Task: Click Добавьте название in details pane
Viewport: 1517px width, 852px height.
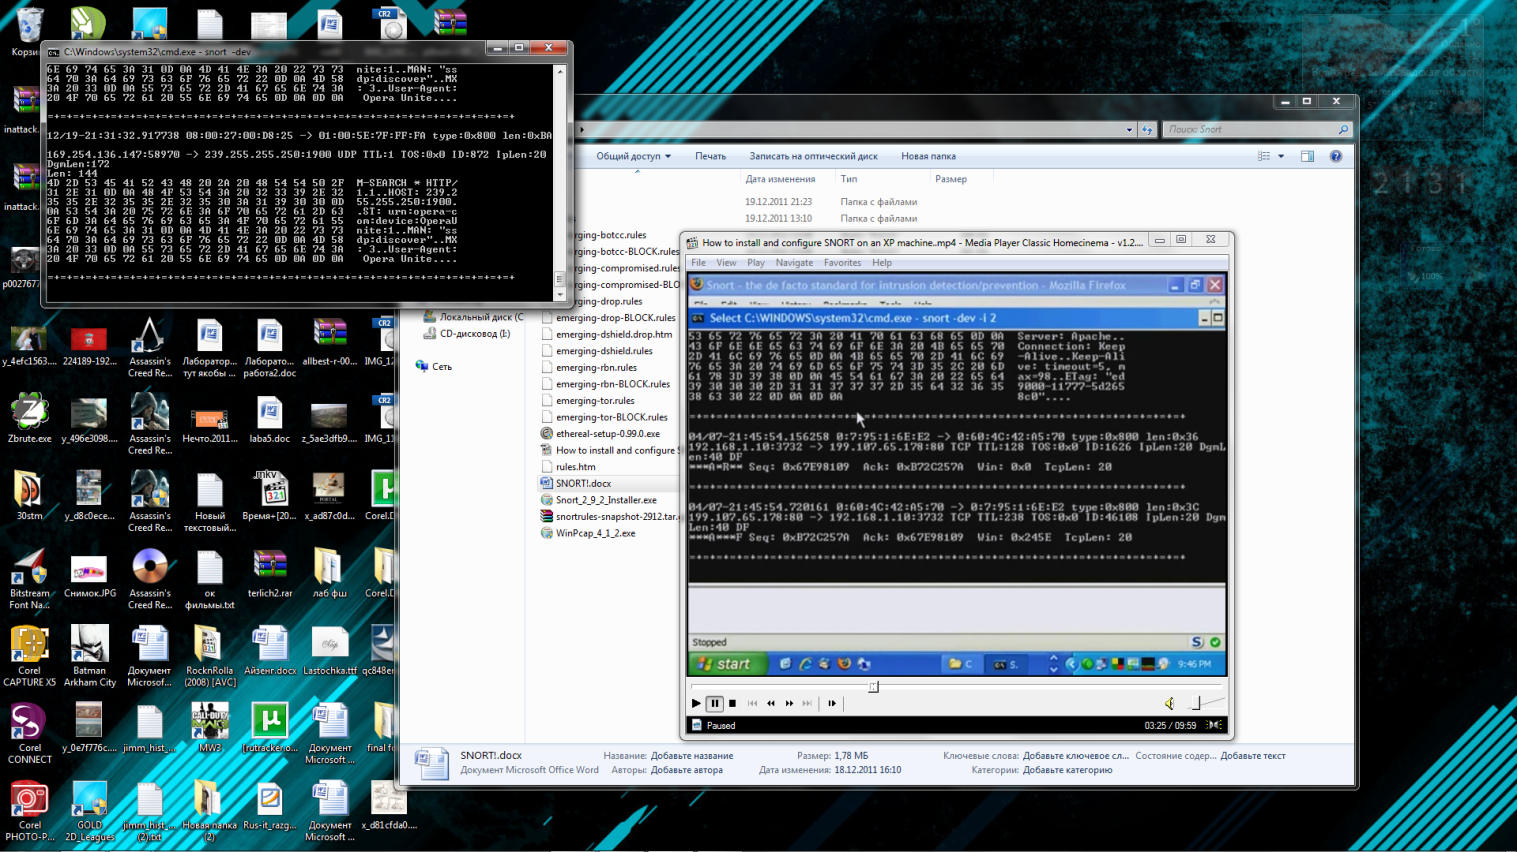Action: [692, 756]
